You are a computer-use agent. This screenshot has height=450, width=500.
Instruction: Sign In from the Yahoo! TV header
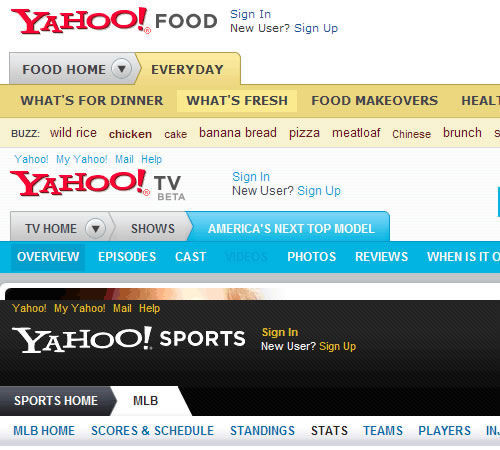(251, 177)
